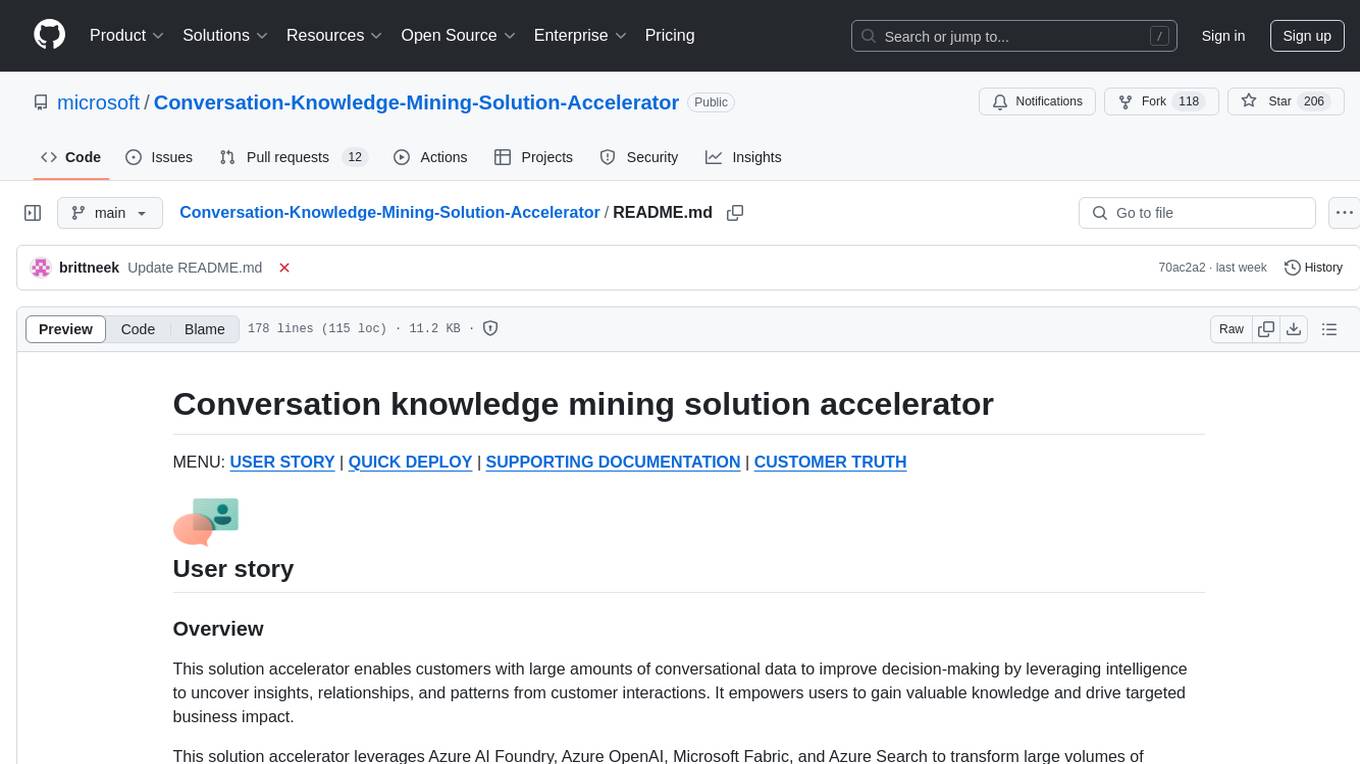Open the main branch selector
The height and width of the screenshot is (764, 1360).
(110, 213)
